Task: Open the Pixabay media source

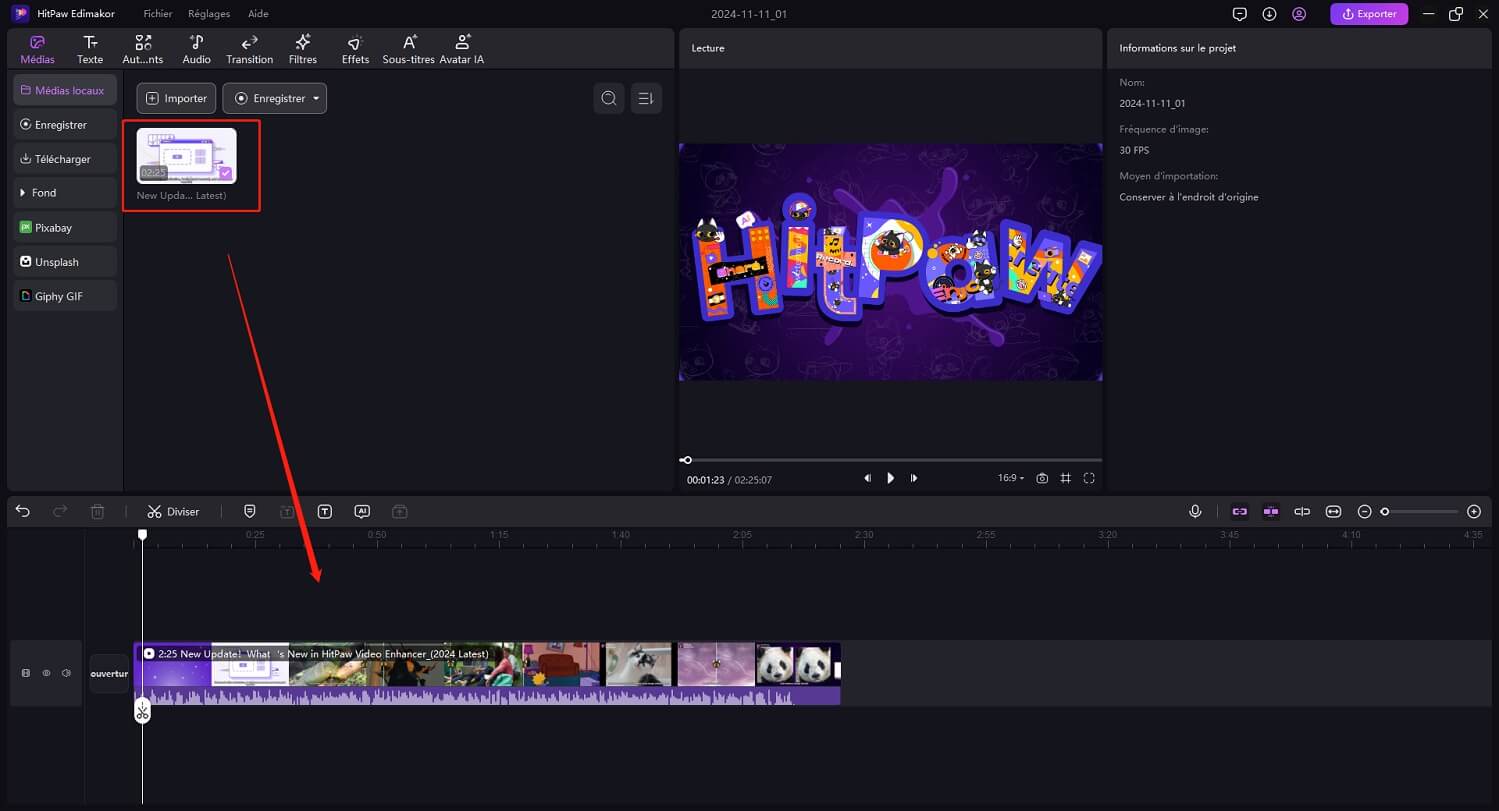Action: (65, 227)
